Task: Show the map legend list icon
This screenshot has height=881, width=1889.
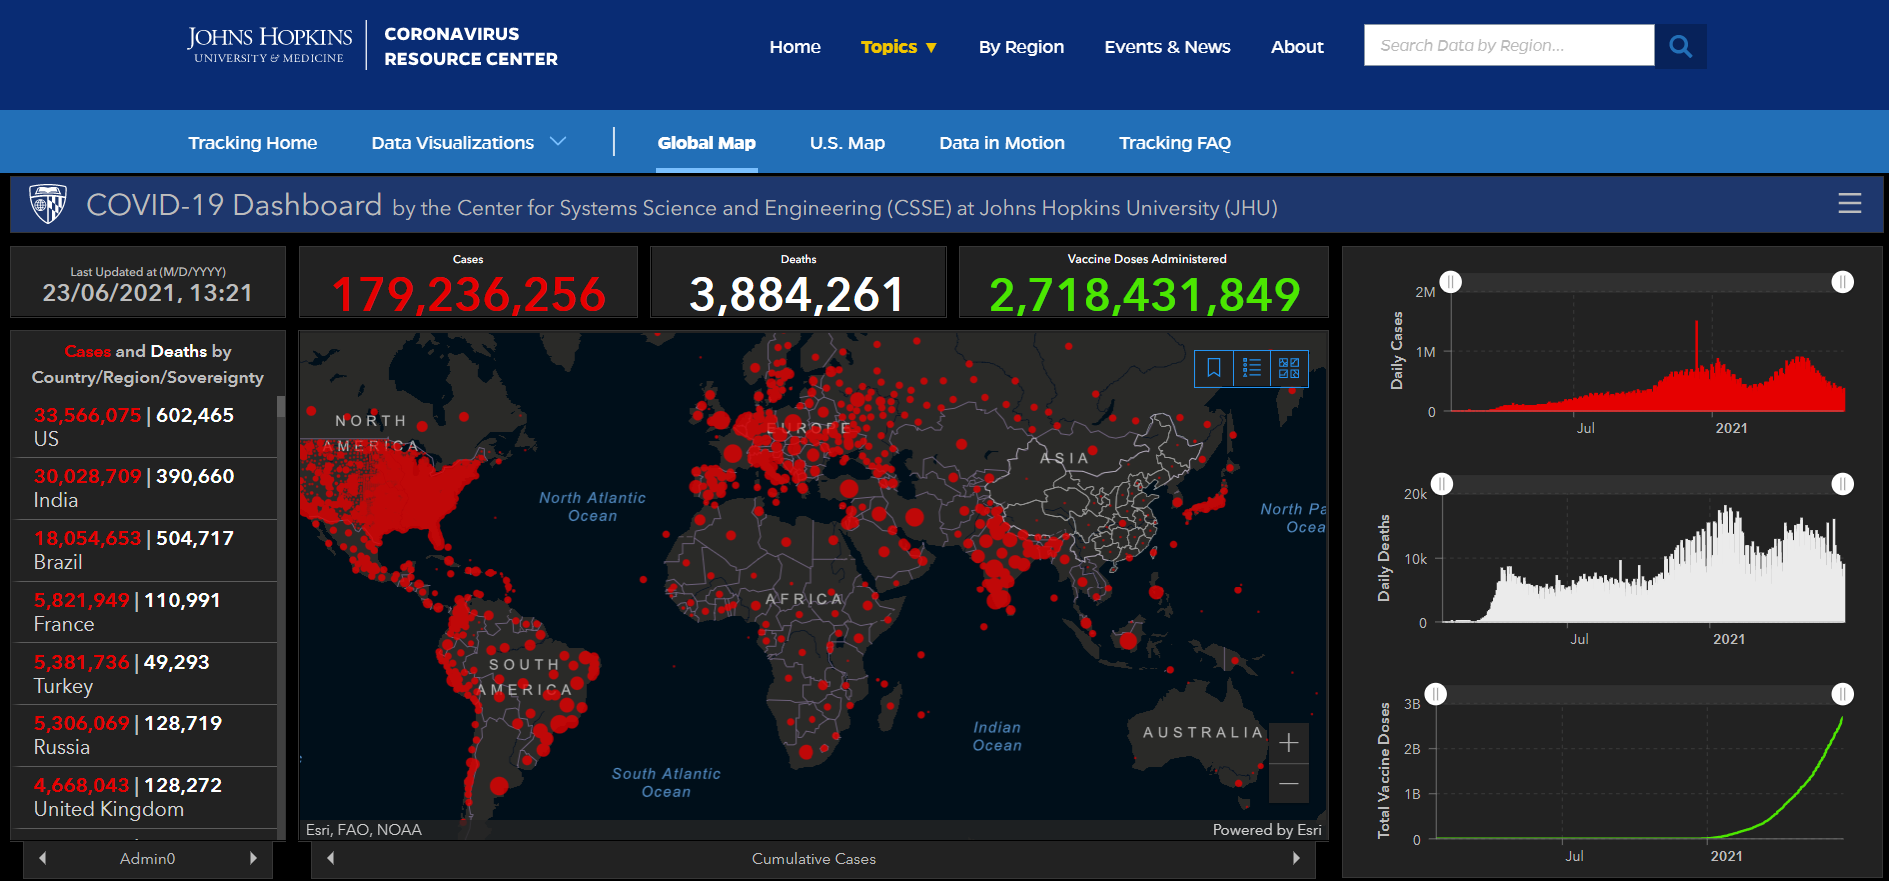Action: click(x=1251, y=368)
